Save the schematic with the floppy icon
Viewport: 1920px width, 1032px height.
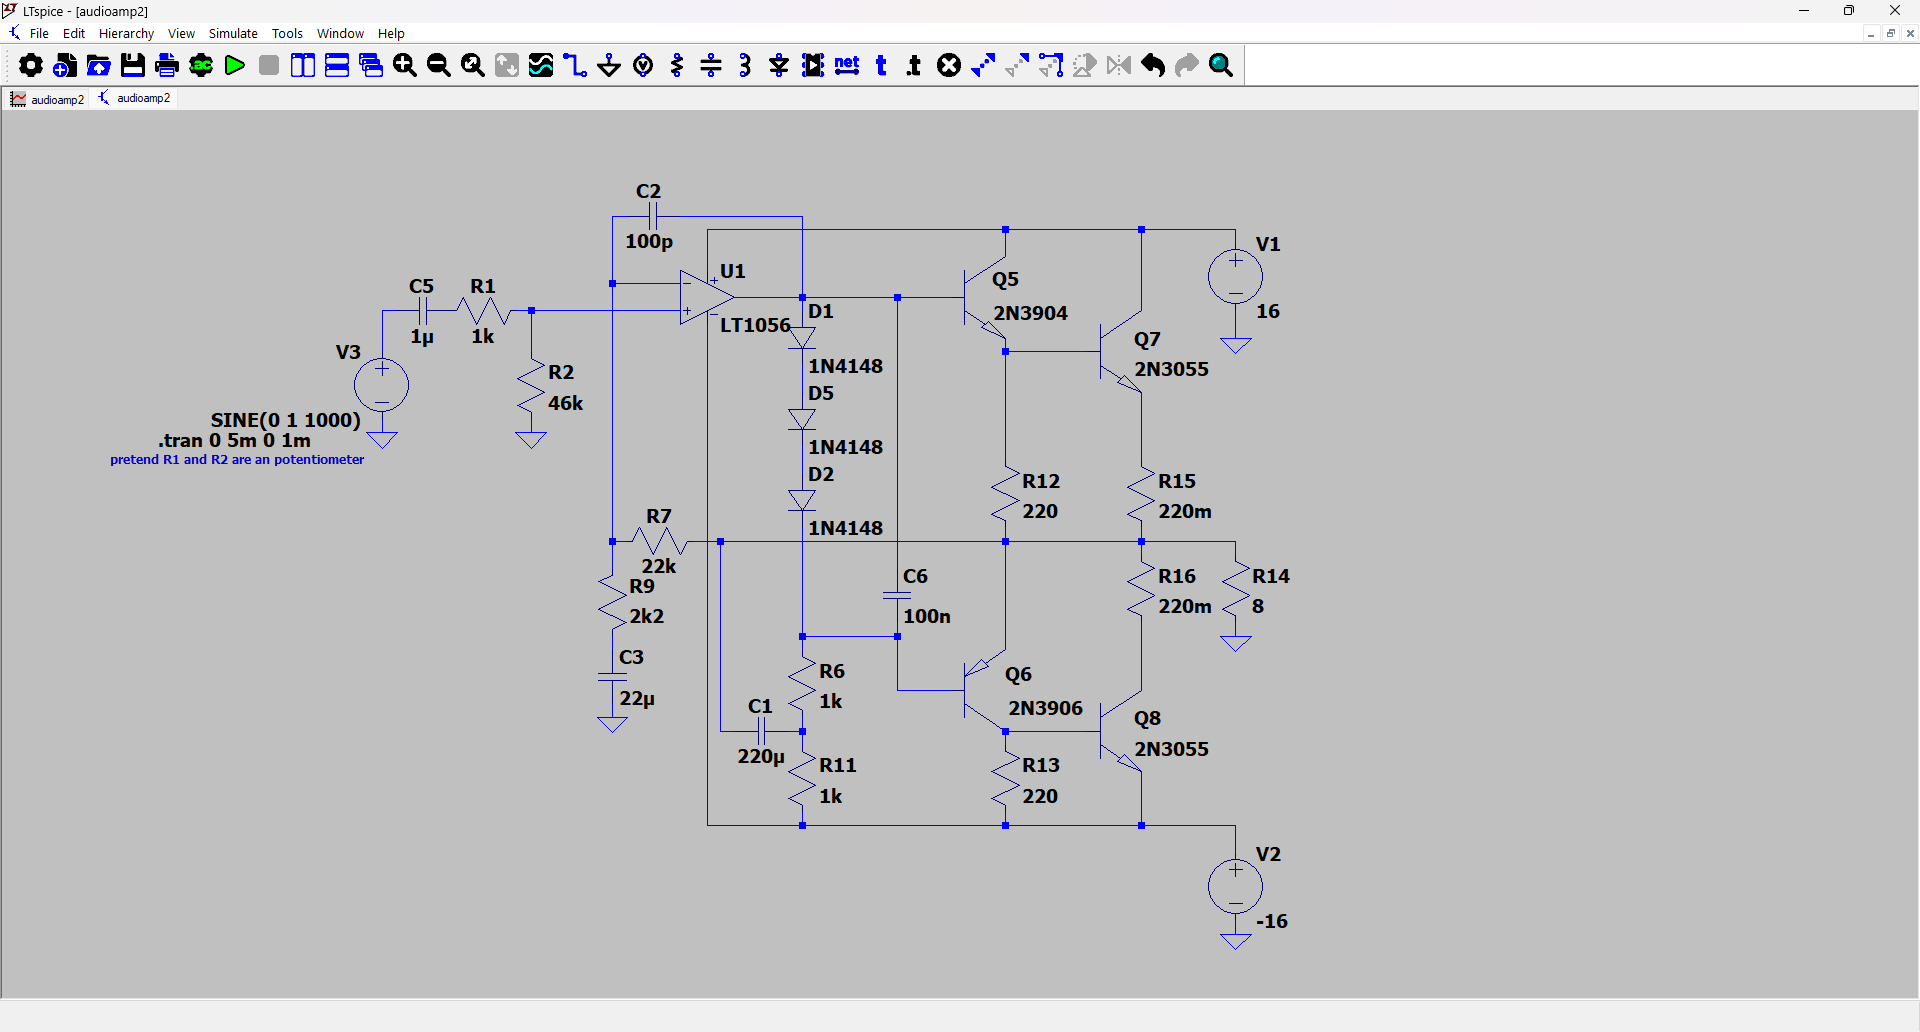[x=133, y=66]
